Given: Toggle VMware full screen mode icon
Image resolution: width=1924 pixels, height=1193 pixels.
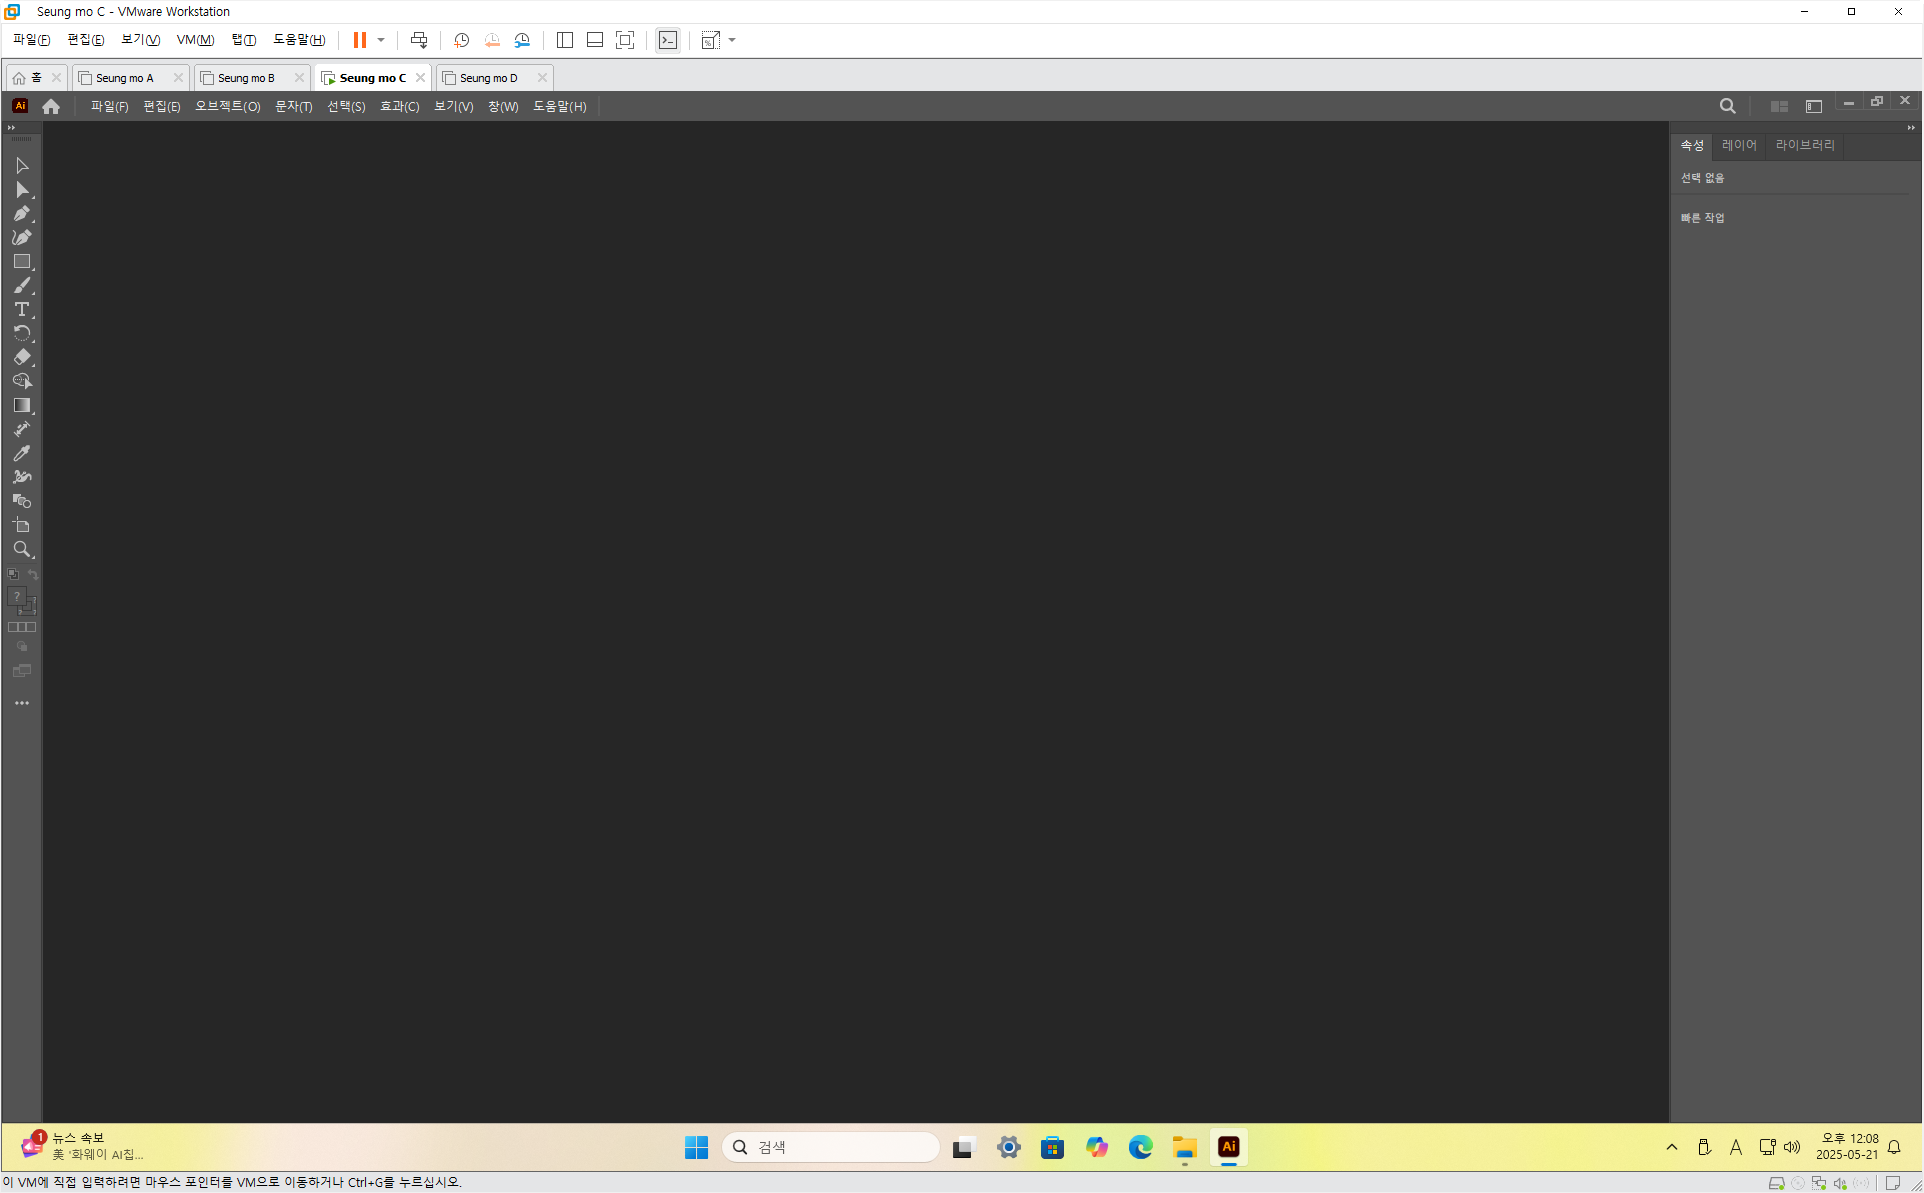Looking at the screenshot, I should point(625,40).
